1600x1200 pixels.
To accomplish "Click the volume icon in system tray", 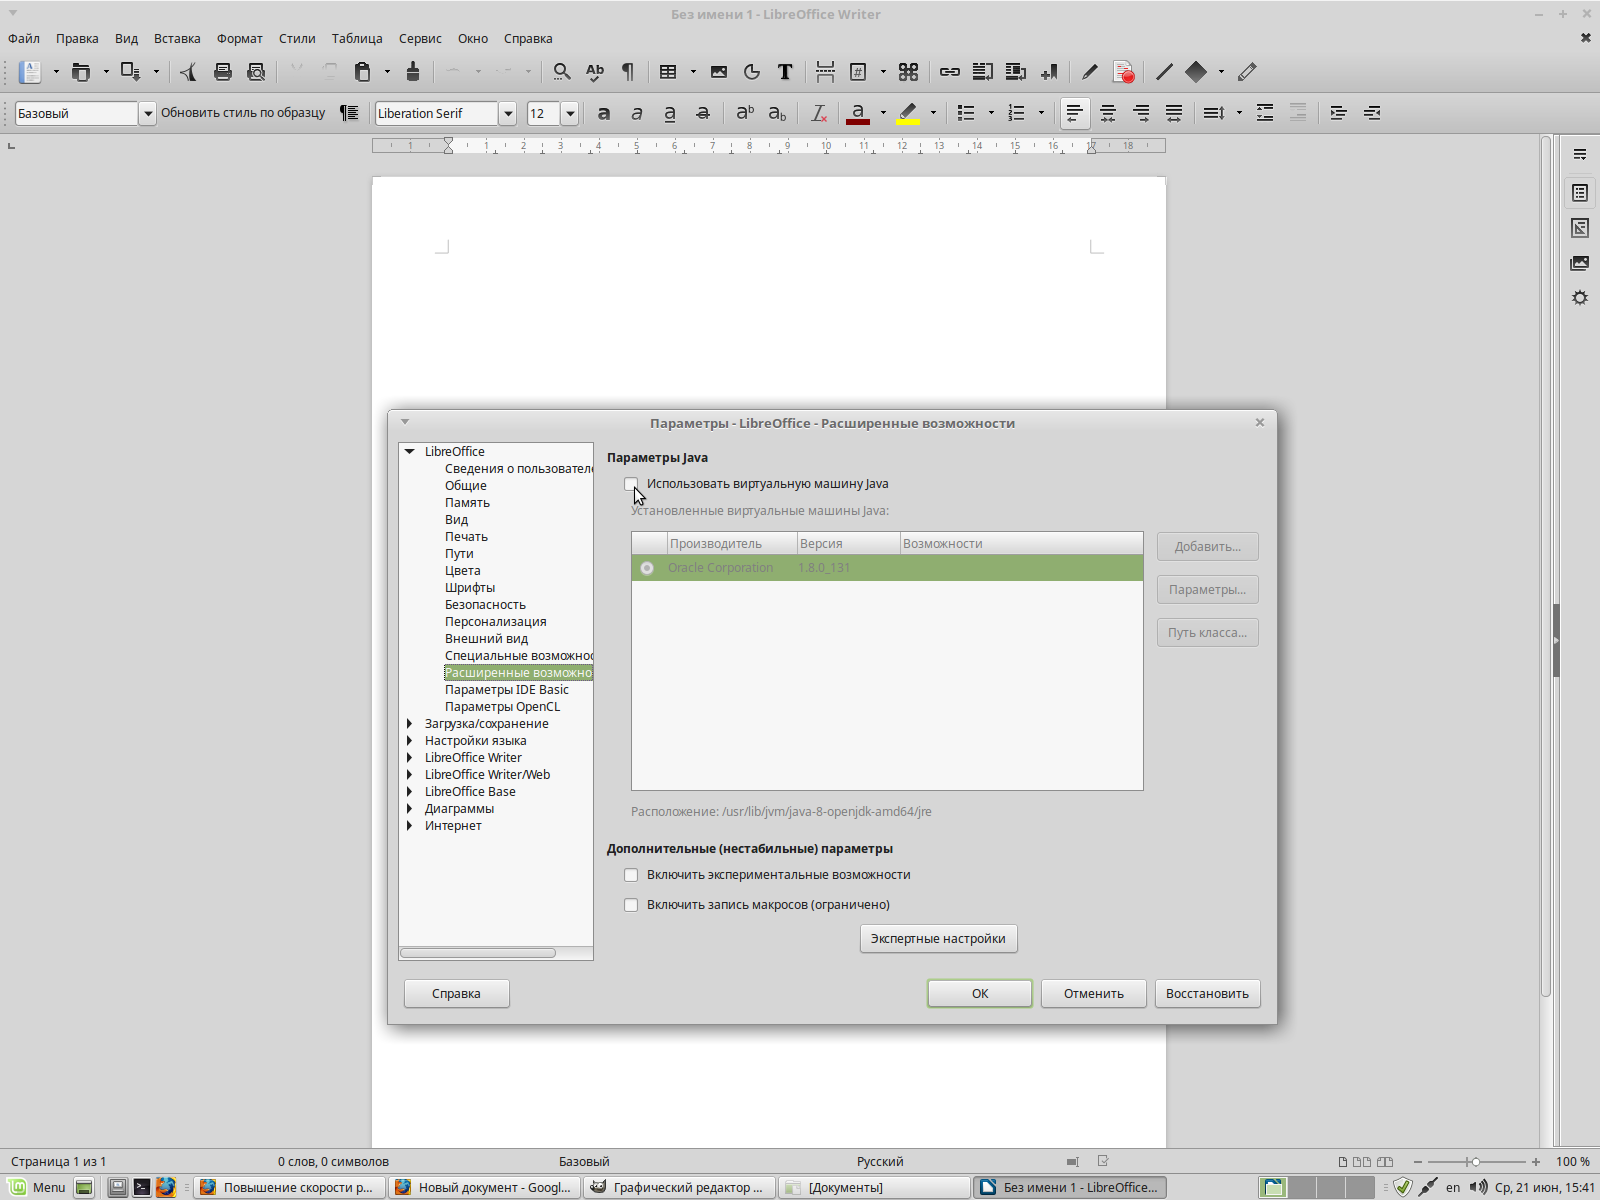I will [1478, 1187].
